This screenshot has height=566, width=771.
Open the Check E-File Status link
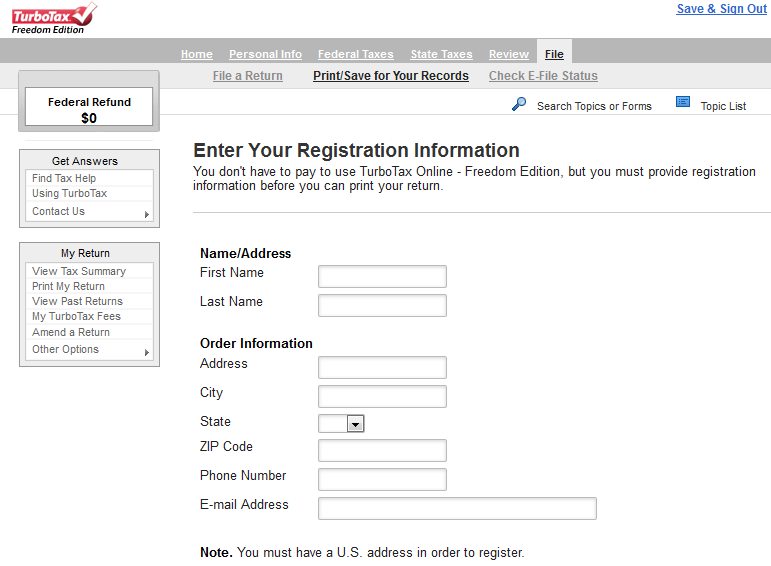tap(543, 76)
